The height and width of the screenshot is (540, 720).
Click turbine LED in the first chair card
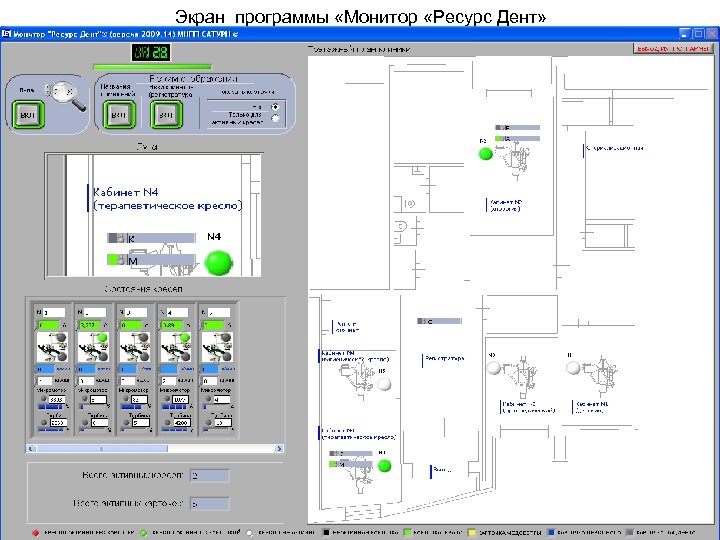click(x=44, y=422)
